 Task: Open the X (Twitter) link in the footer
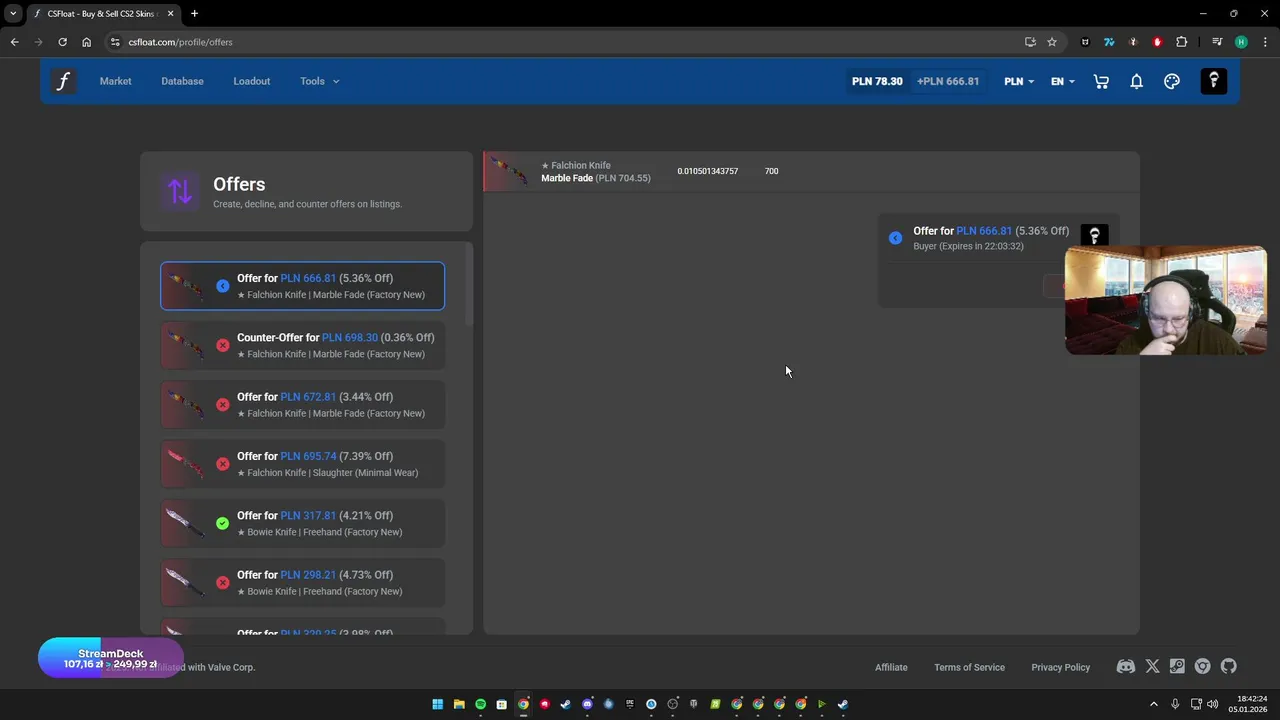click(x=1152, y=667)
